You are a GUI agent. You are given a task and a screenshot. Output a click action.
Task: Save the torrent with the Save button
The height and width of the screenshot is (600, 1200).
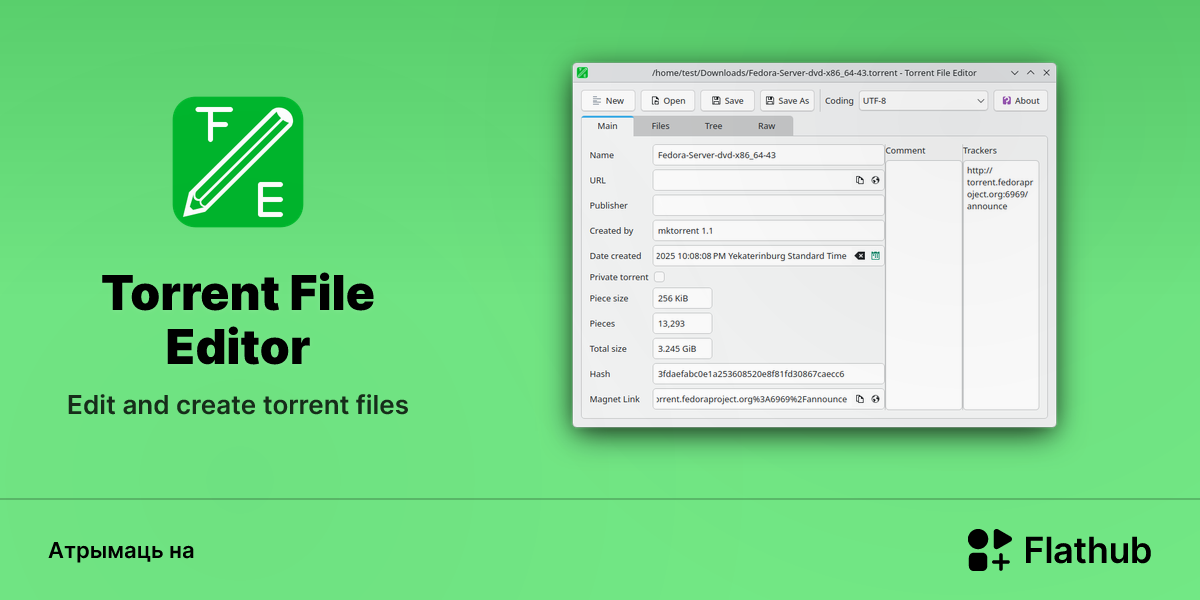click(x=727, y=101)
